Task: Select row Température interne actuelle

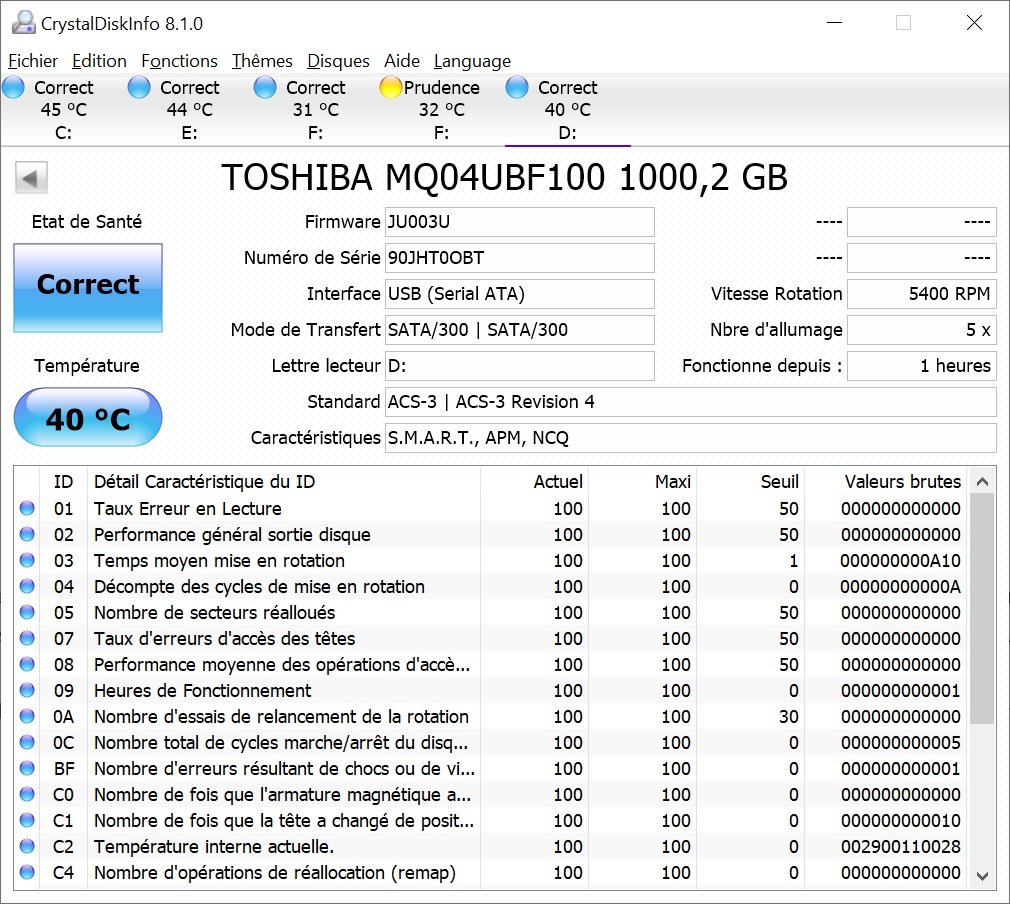Action: click(x=490, y=847)
